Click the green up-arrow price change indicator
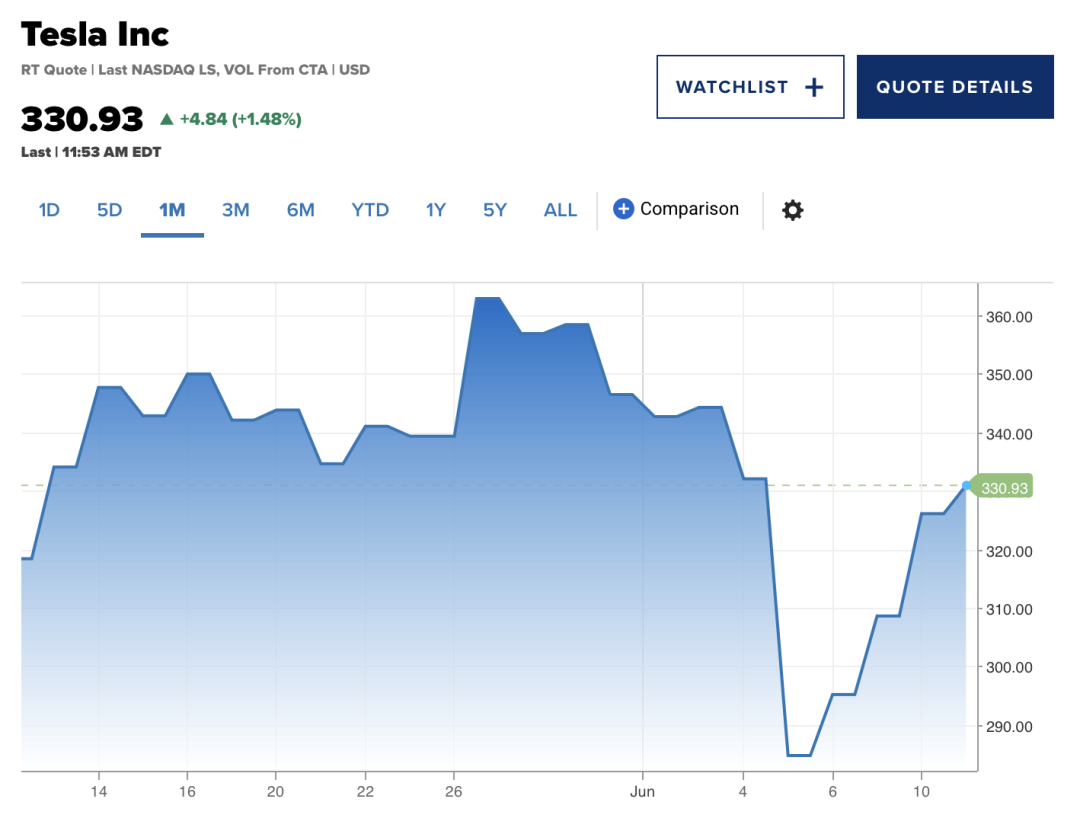 click(x=166, y=120)
